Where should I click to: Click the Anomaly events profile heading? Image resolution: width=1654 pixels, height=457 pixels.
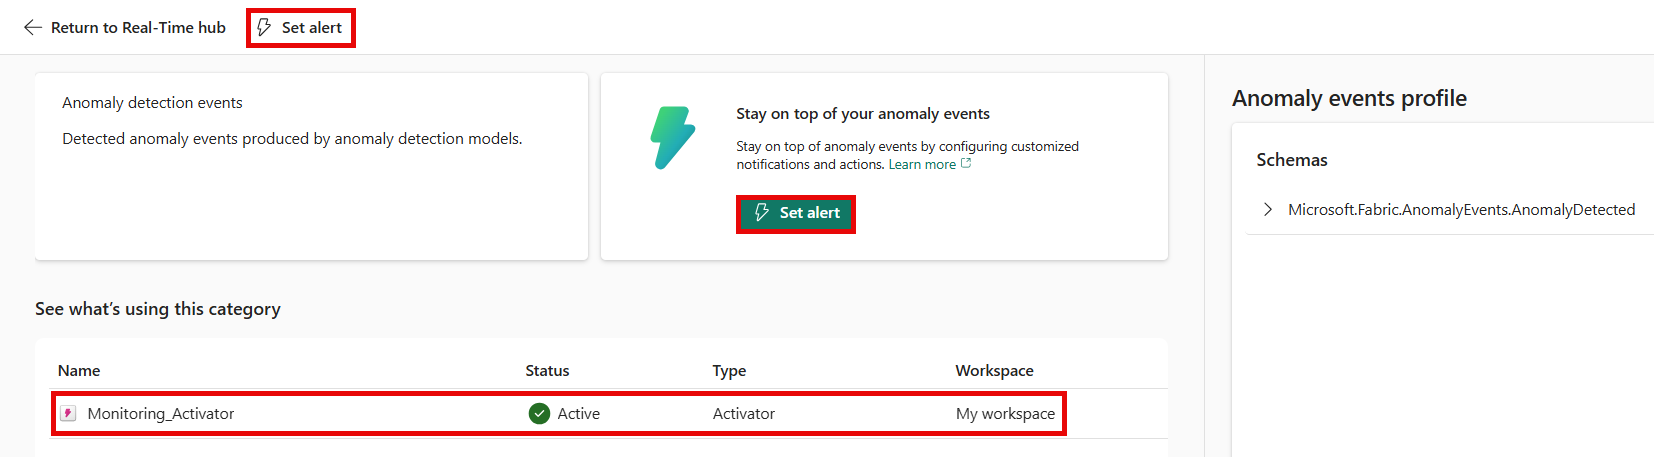pyautogui.click(x=1349, y=98)
